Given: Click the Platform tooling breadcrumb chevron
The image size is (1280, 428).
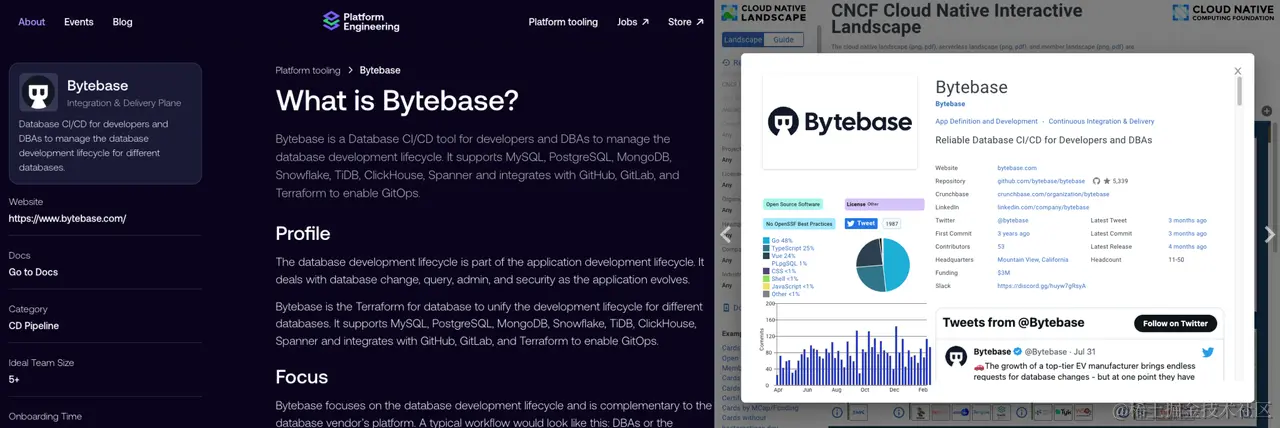Looking at the screenshot, I should [351, 71].
